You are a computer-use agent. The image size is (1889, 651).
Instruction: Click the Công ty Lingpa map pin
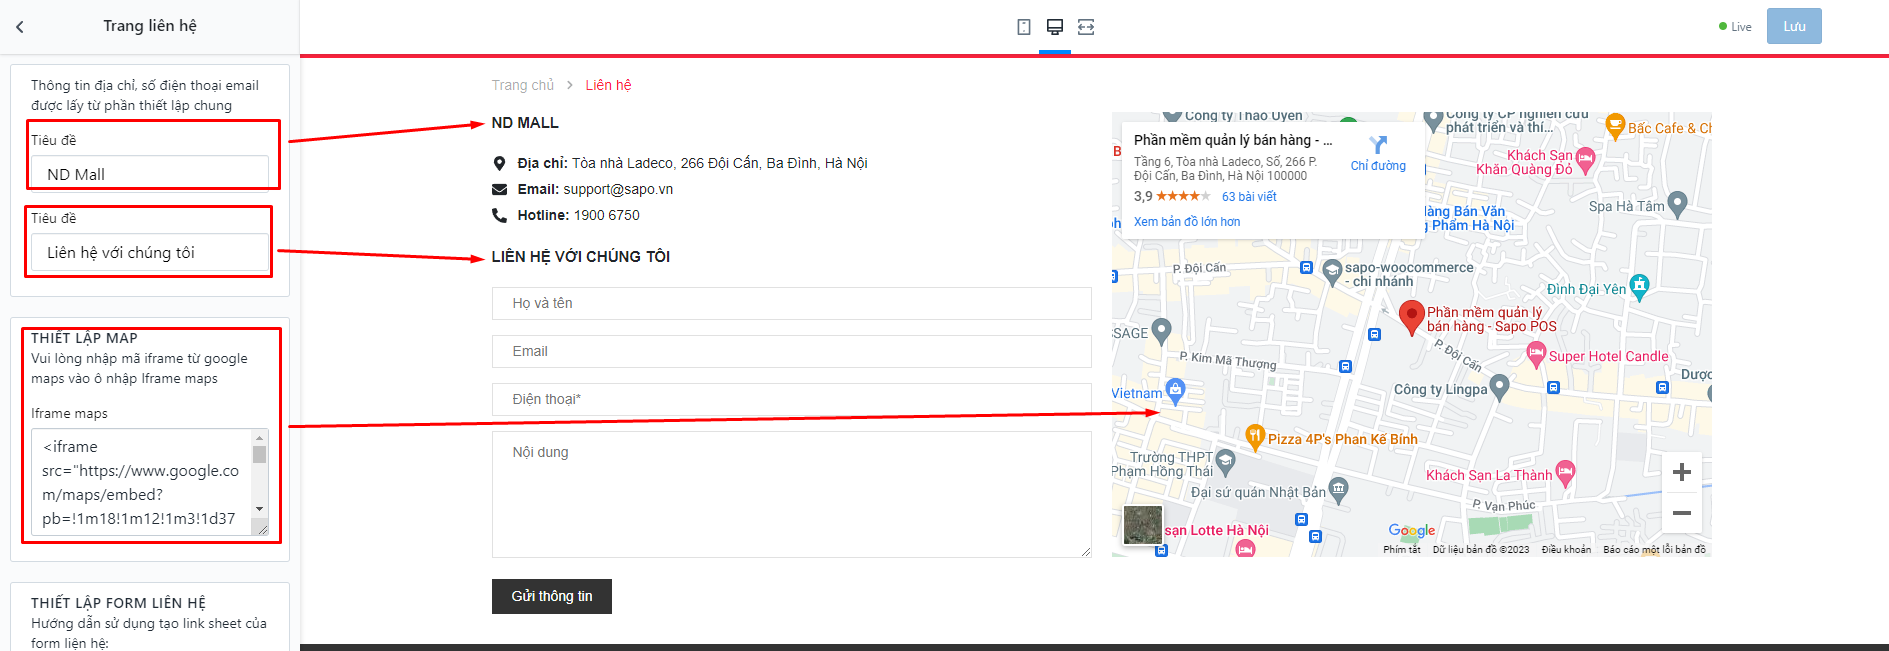(1499, 387)
